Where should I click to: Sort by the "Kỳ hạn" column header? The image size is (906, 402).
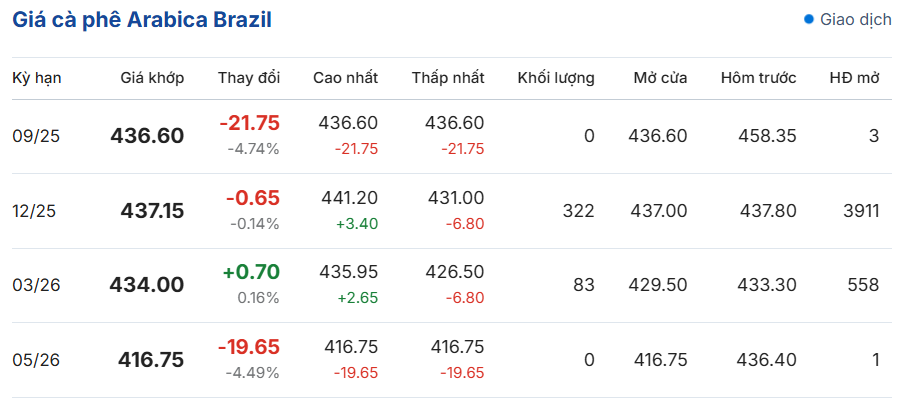pyautogui.click(x=36, y=78)
